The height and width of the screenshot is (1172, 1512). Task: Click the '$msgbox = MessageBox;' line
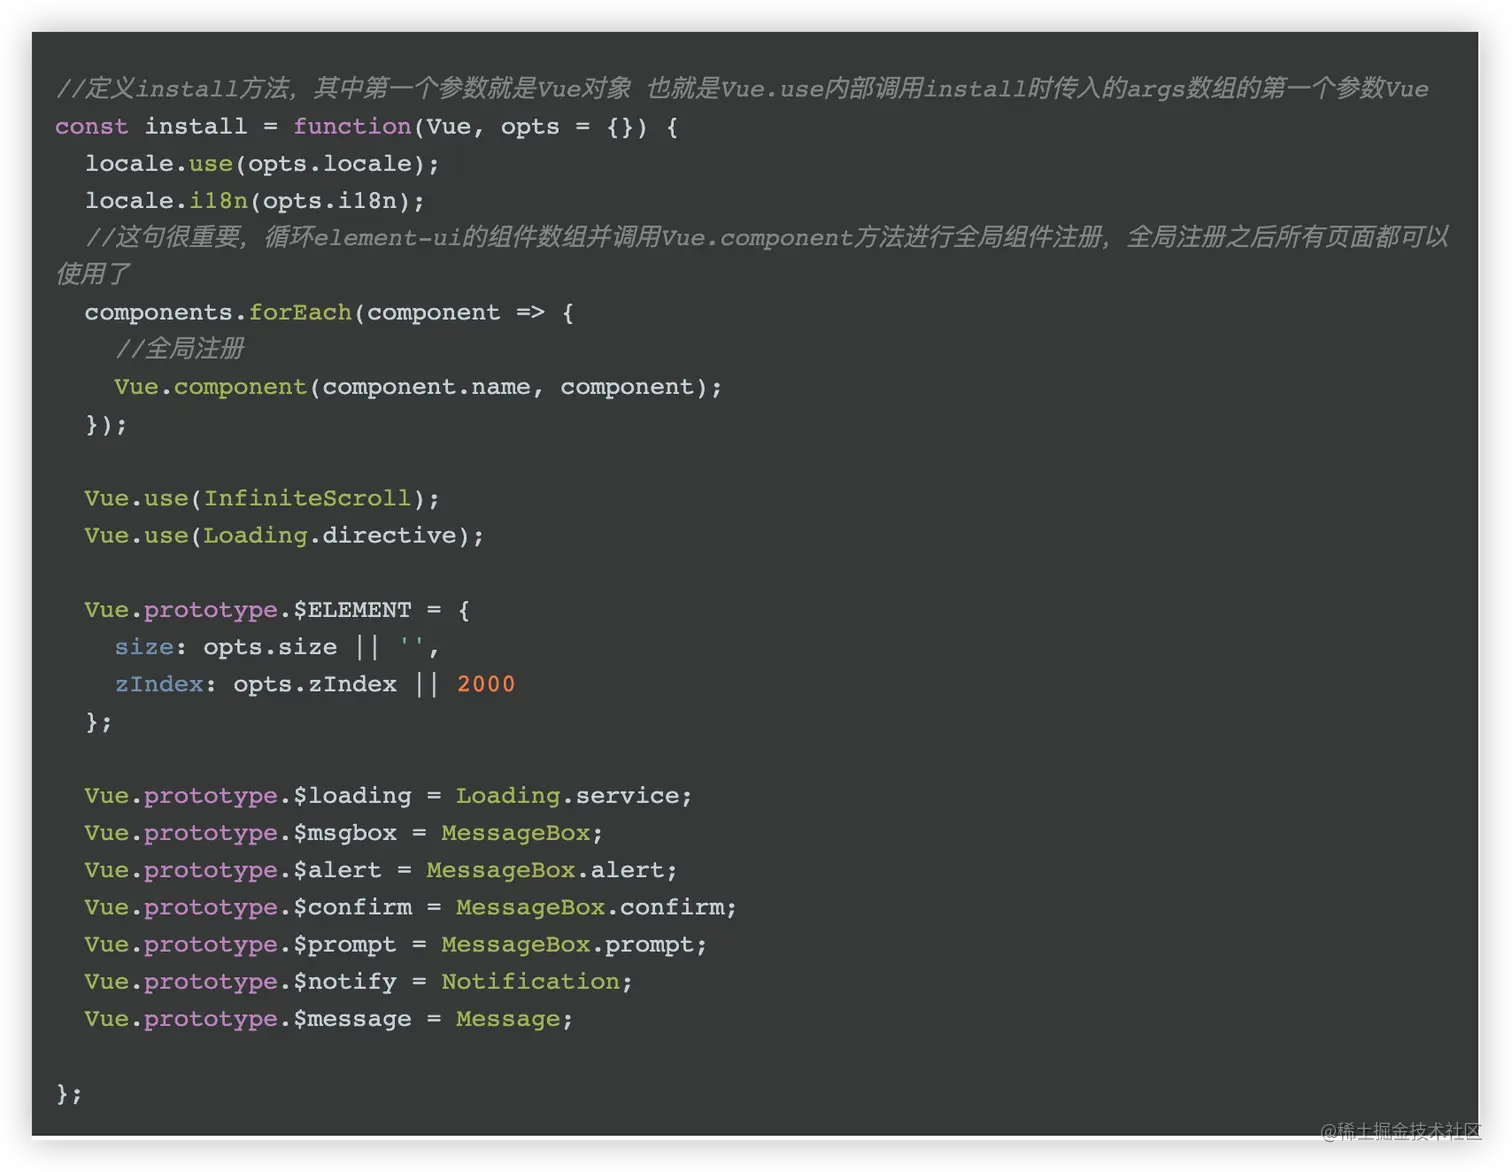point(344,833)
